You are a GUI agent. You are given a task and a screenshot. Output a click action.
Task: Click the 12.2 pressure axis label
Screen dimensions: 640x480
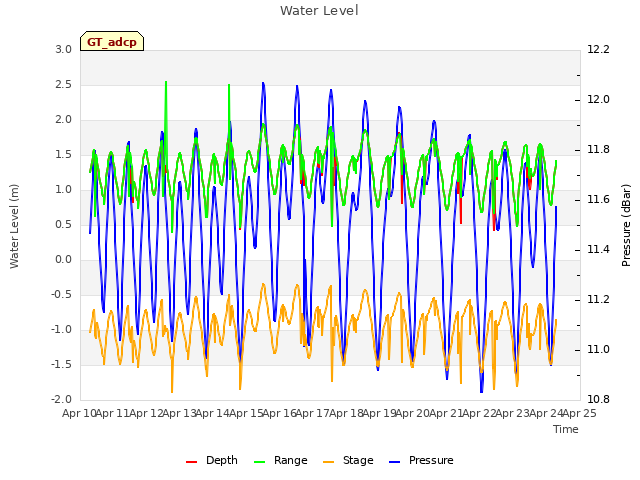click(598, 49)
